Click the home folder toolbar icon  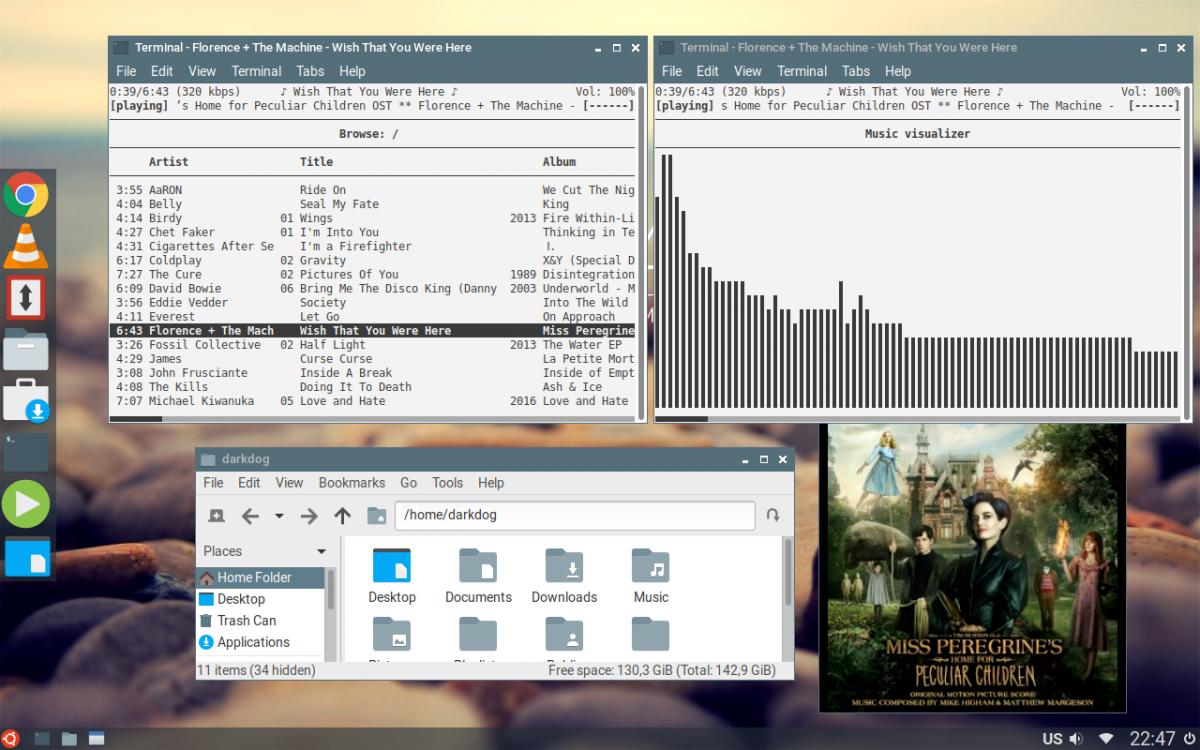(376, 515)
